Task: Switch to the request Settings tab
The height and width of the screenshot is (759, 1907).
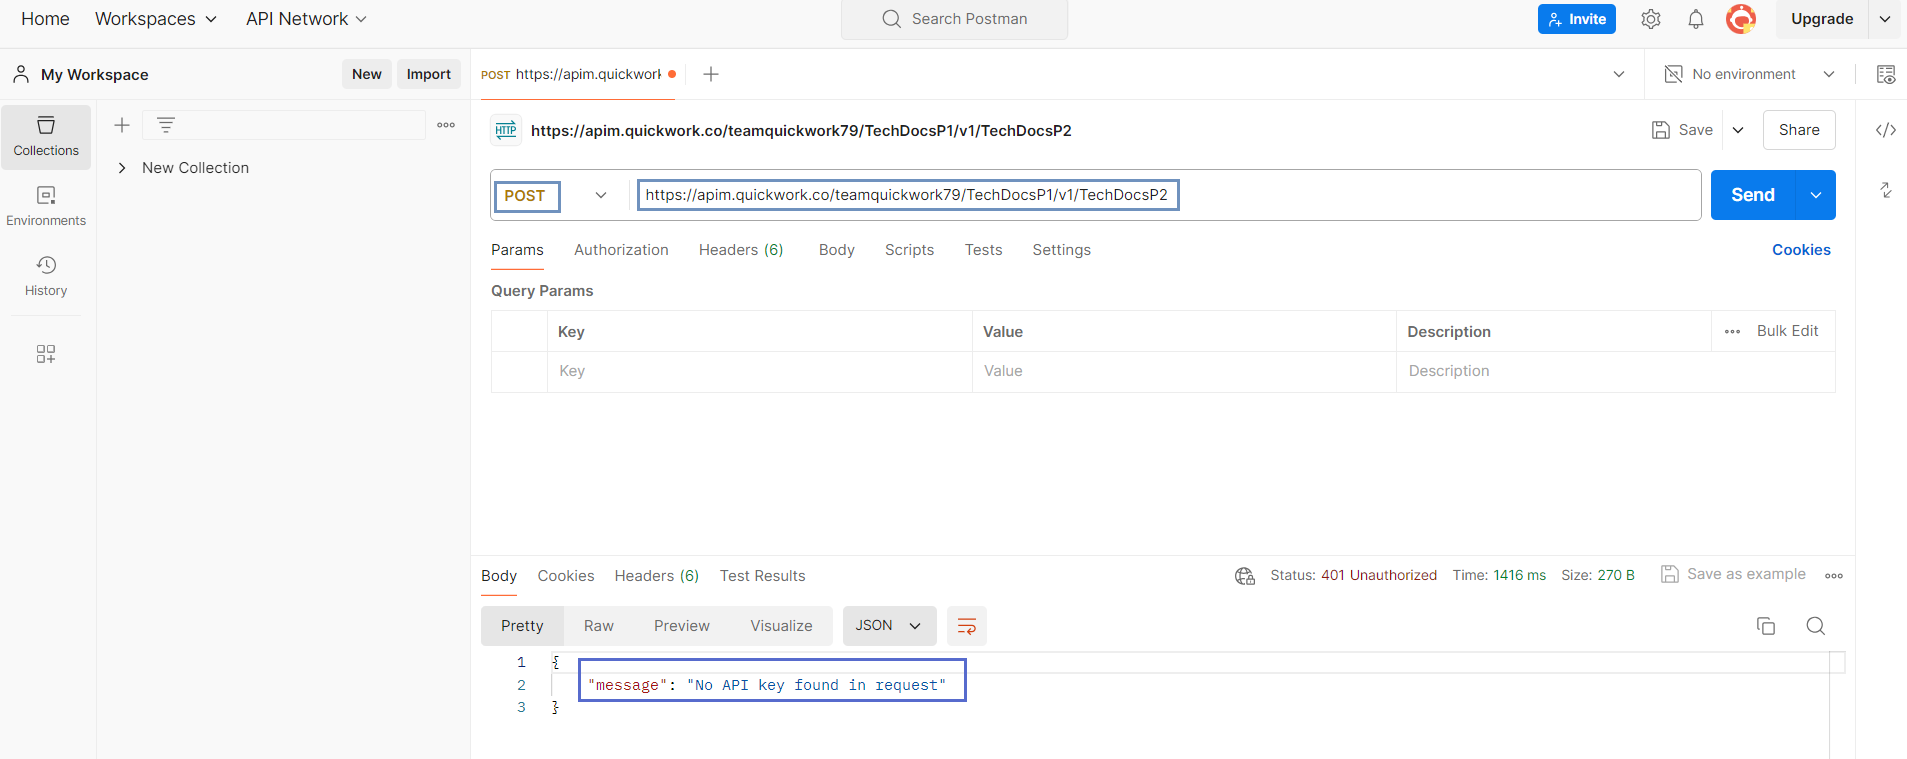Action: click(x=1062, y=250)
